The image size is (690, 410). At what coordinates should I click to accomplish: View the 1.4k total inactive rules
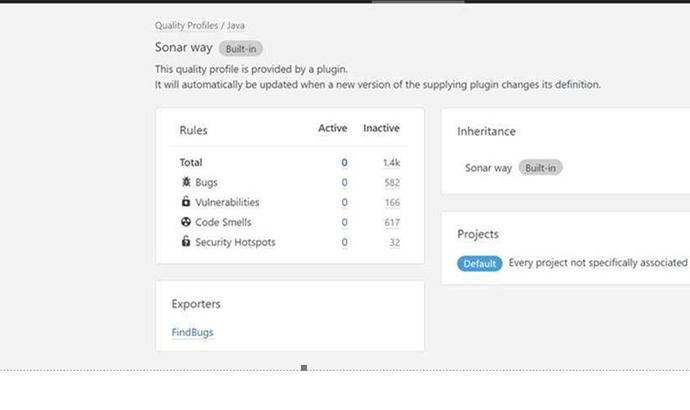[x=391, y=162]
